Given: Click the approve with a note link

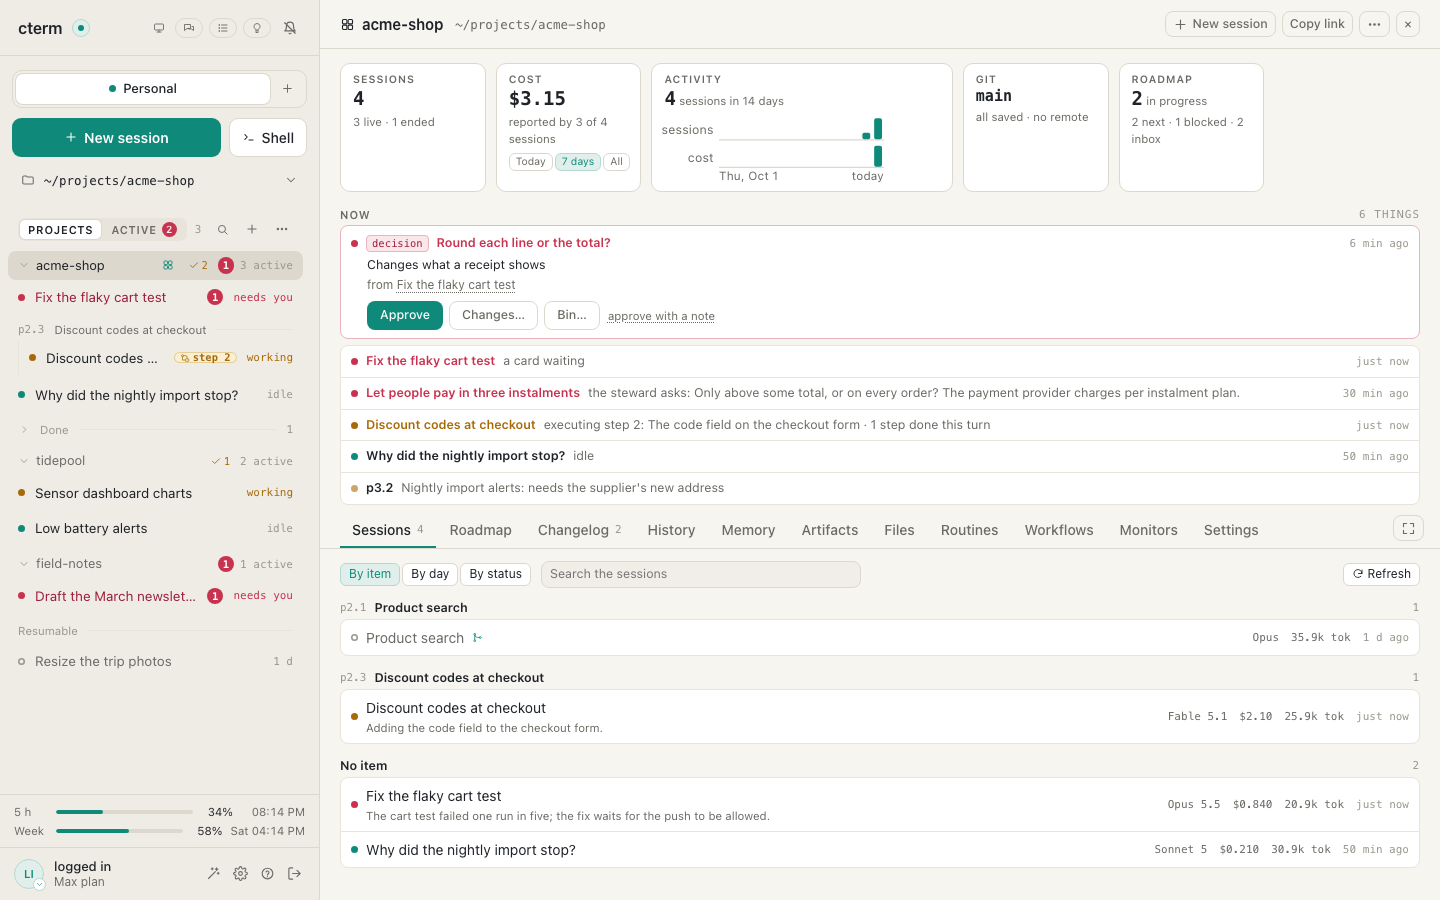Looking at the screenshot, I should pos(661,316).
